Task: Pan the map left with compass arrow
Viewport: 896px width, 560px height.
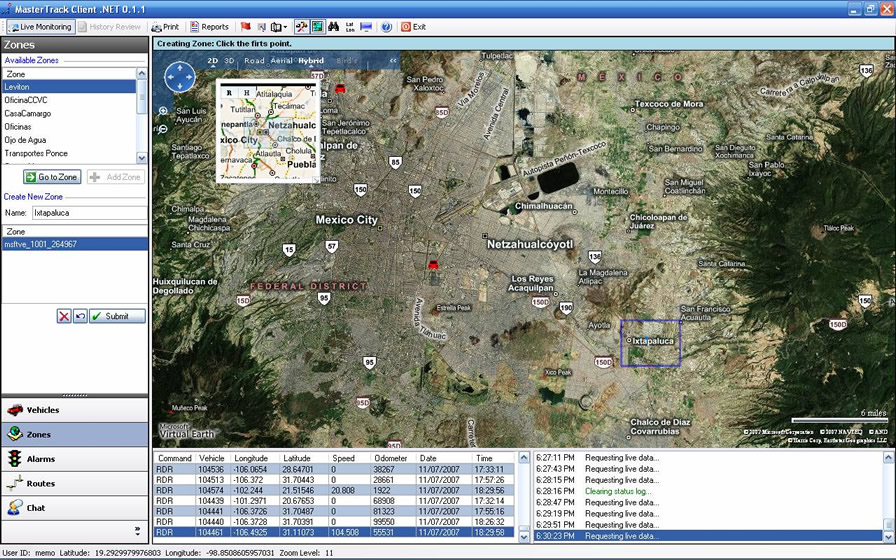Action: coord(170,77)
